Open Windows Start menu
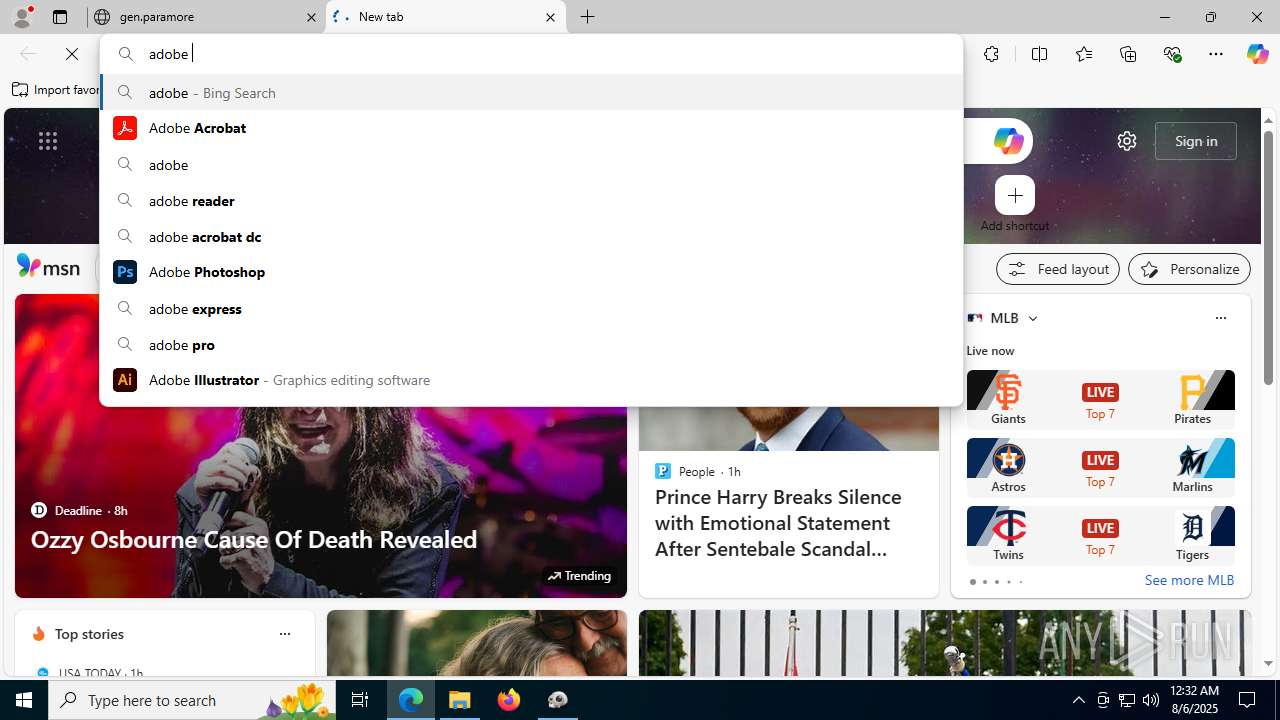The height and width of the screenshot is (720, 1280). pos(24,700)
